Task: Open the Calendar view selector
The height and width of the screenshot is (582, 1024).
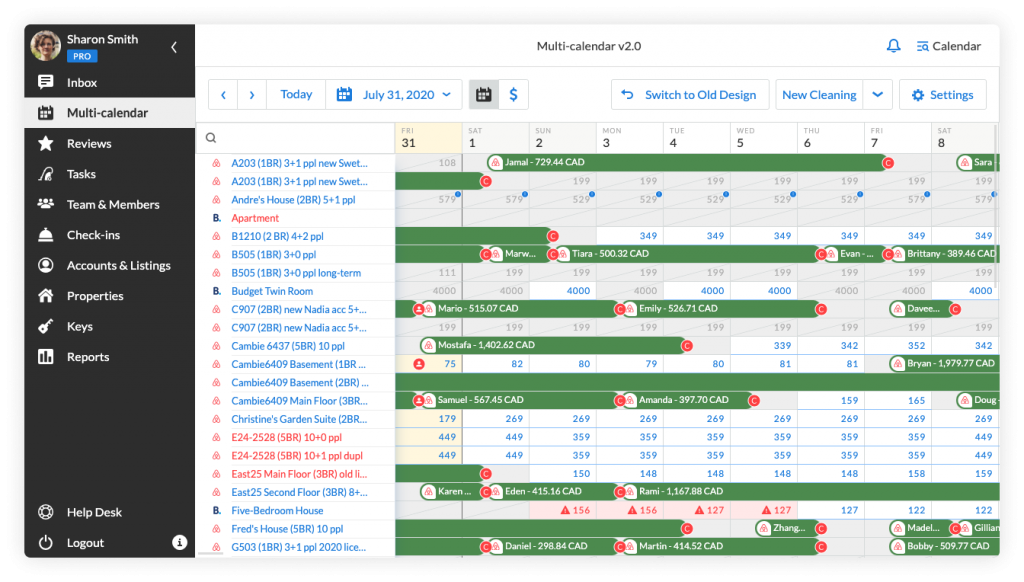Action: click(x=948, y=45)
